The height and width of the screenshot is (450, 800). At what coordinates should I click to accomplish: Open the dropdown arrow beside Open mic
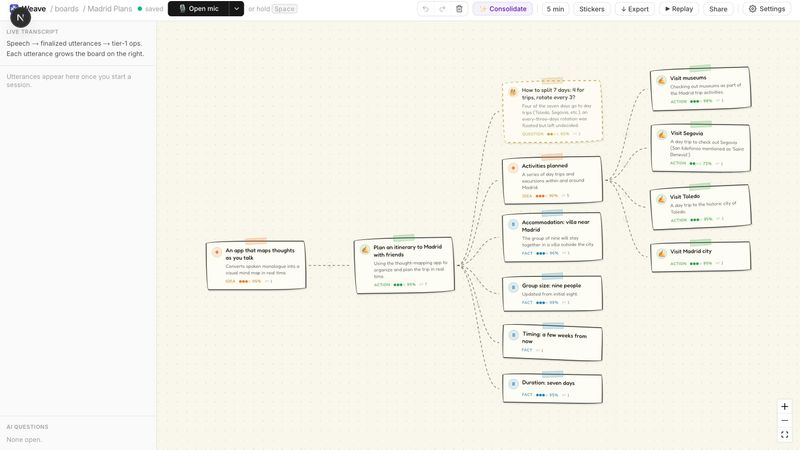coord(236,9)
